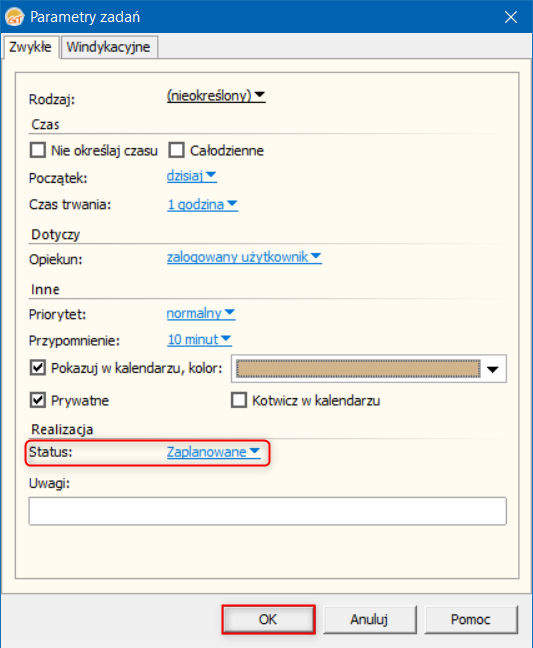Screen dimensions: 533x648
Task: Open the Czas trwania 1 godzina dropdown
Action: click(x=202, y=204)
